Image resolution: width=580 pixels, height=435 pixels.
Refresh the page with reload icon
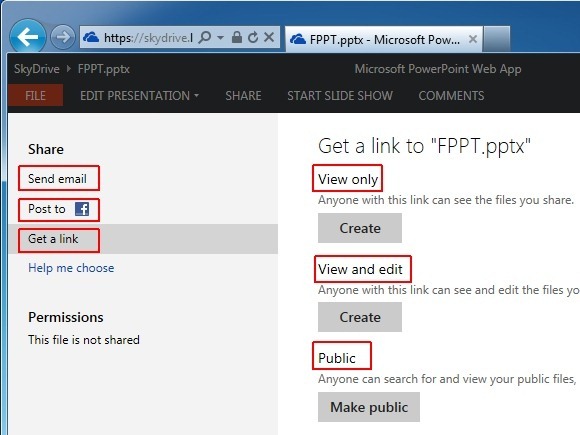click(253, 37)
